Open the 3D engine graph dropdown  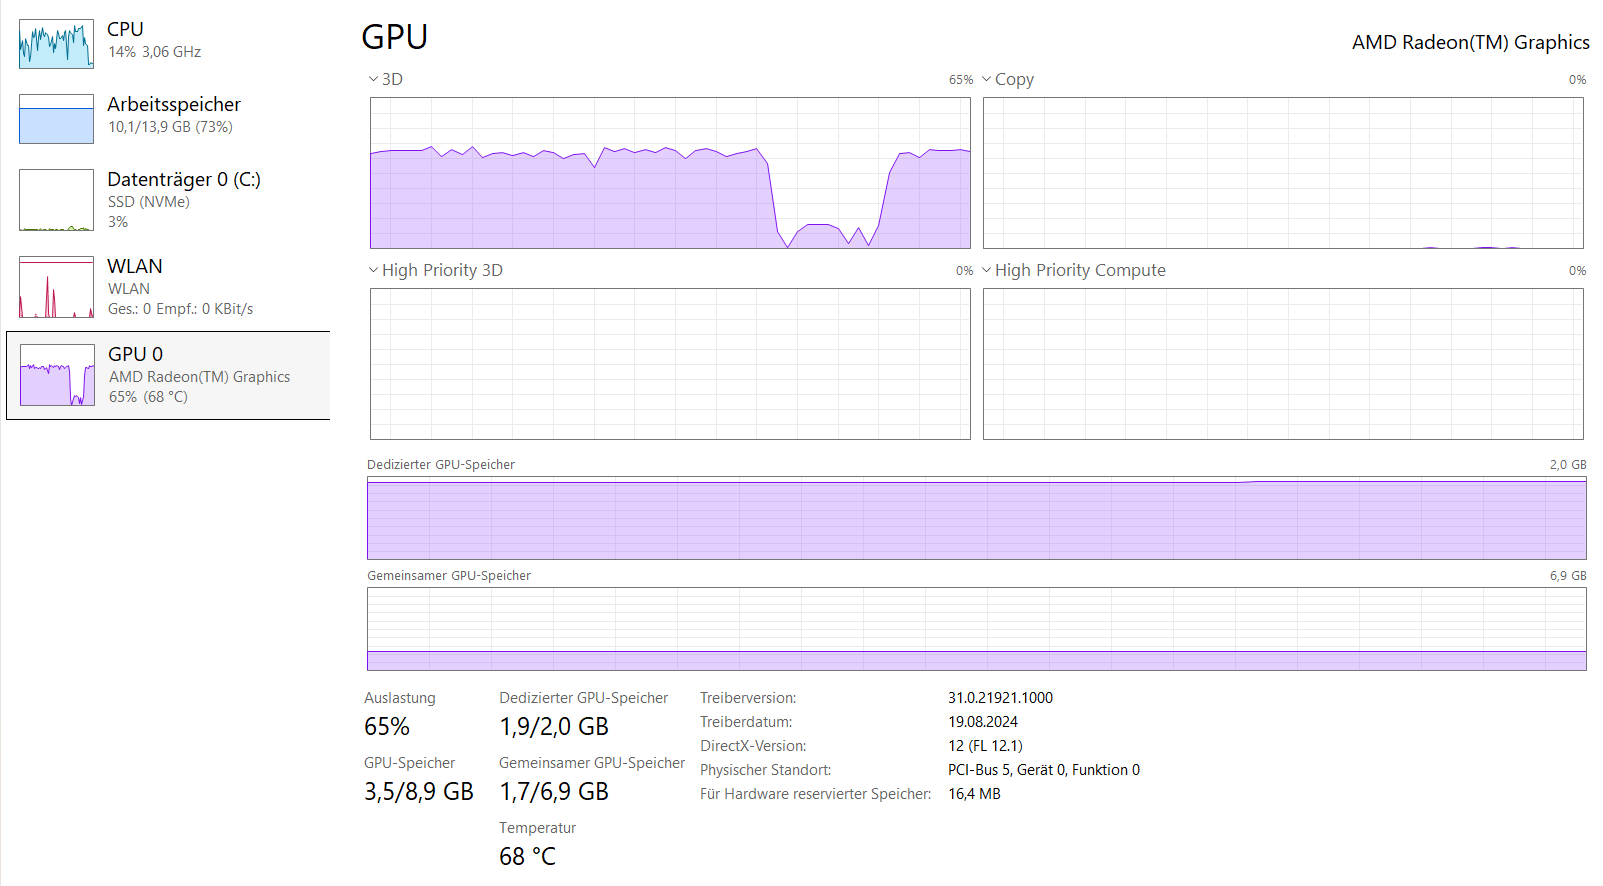[373, 79]
